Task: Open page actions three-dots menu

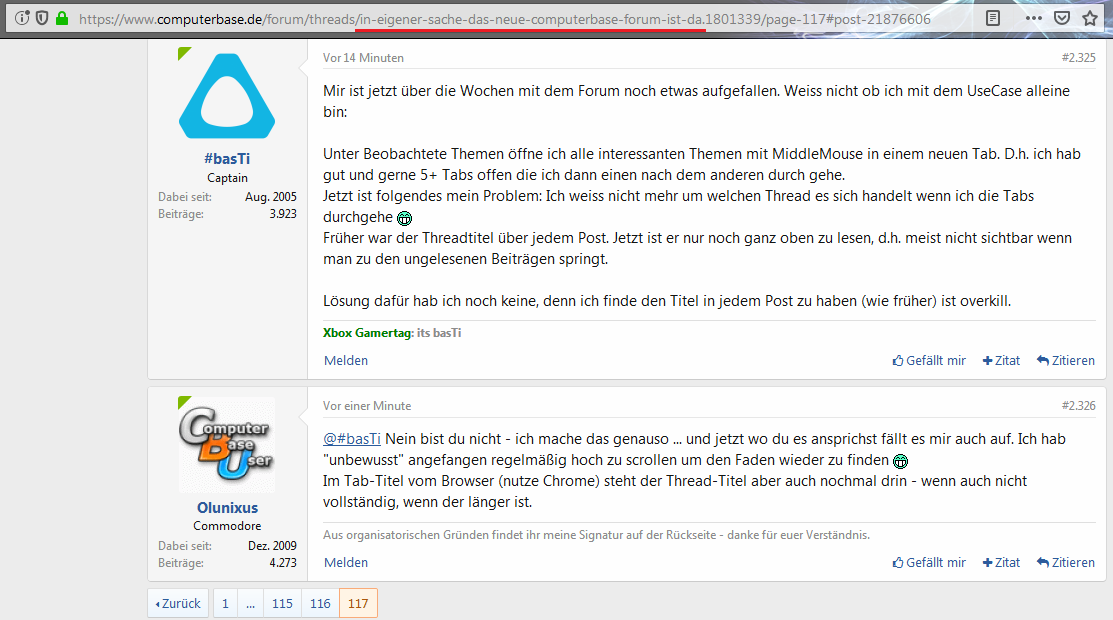Action: [x=1034, y=18]
